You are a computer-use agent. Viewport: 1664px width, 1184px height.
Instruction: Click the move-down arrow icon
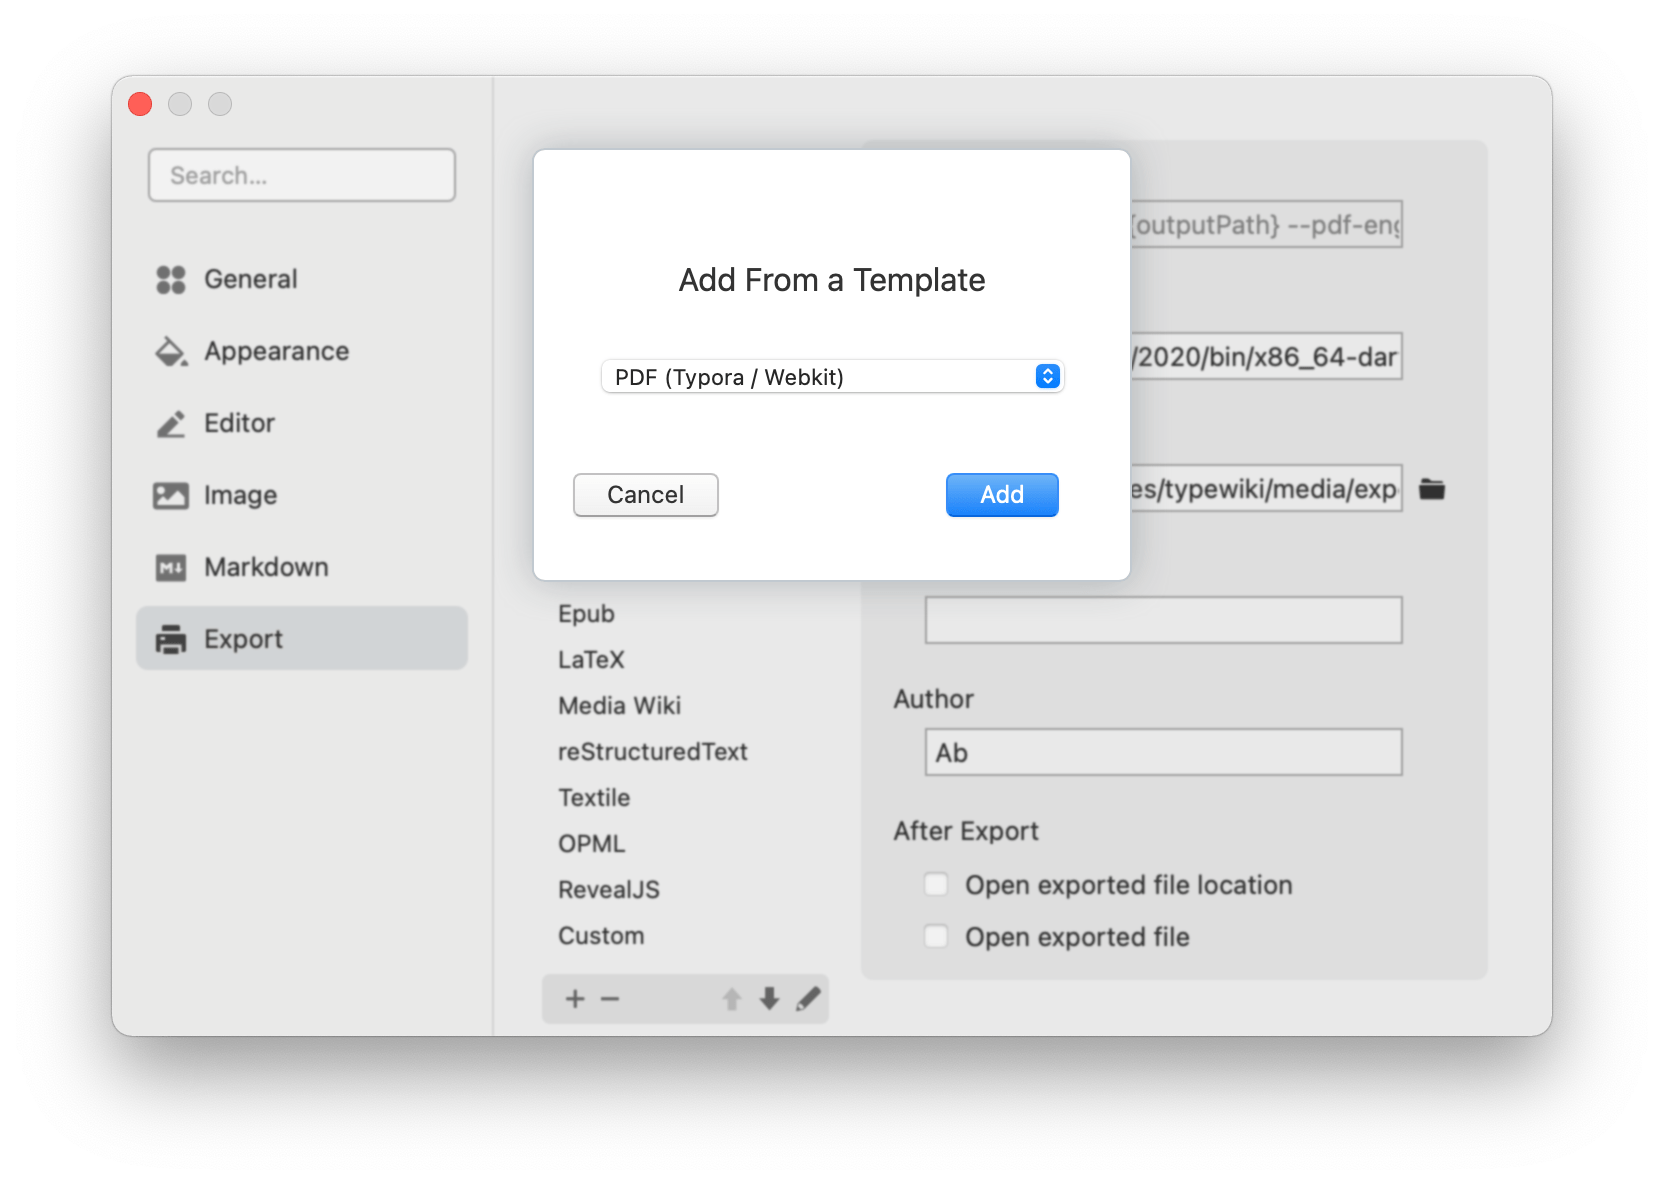click(x=768, y=999)
